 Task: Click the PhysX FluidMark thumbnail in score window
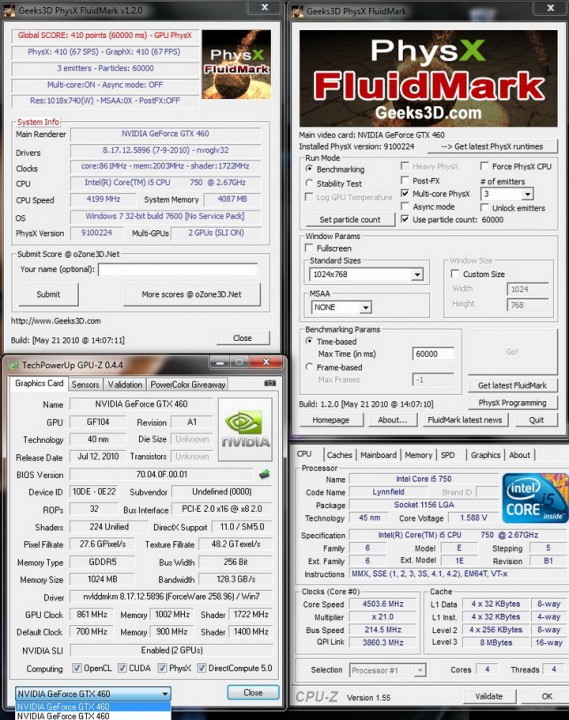coord(237,64)
